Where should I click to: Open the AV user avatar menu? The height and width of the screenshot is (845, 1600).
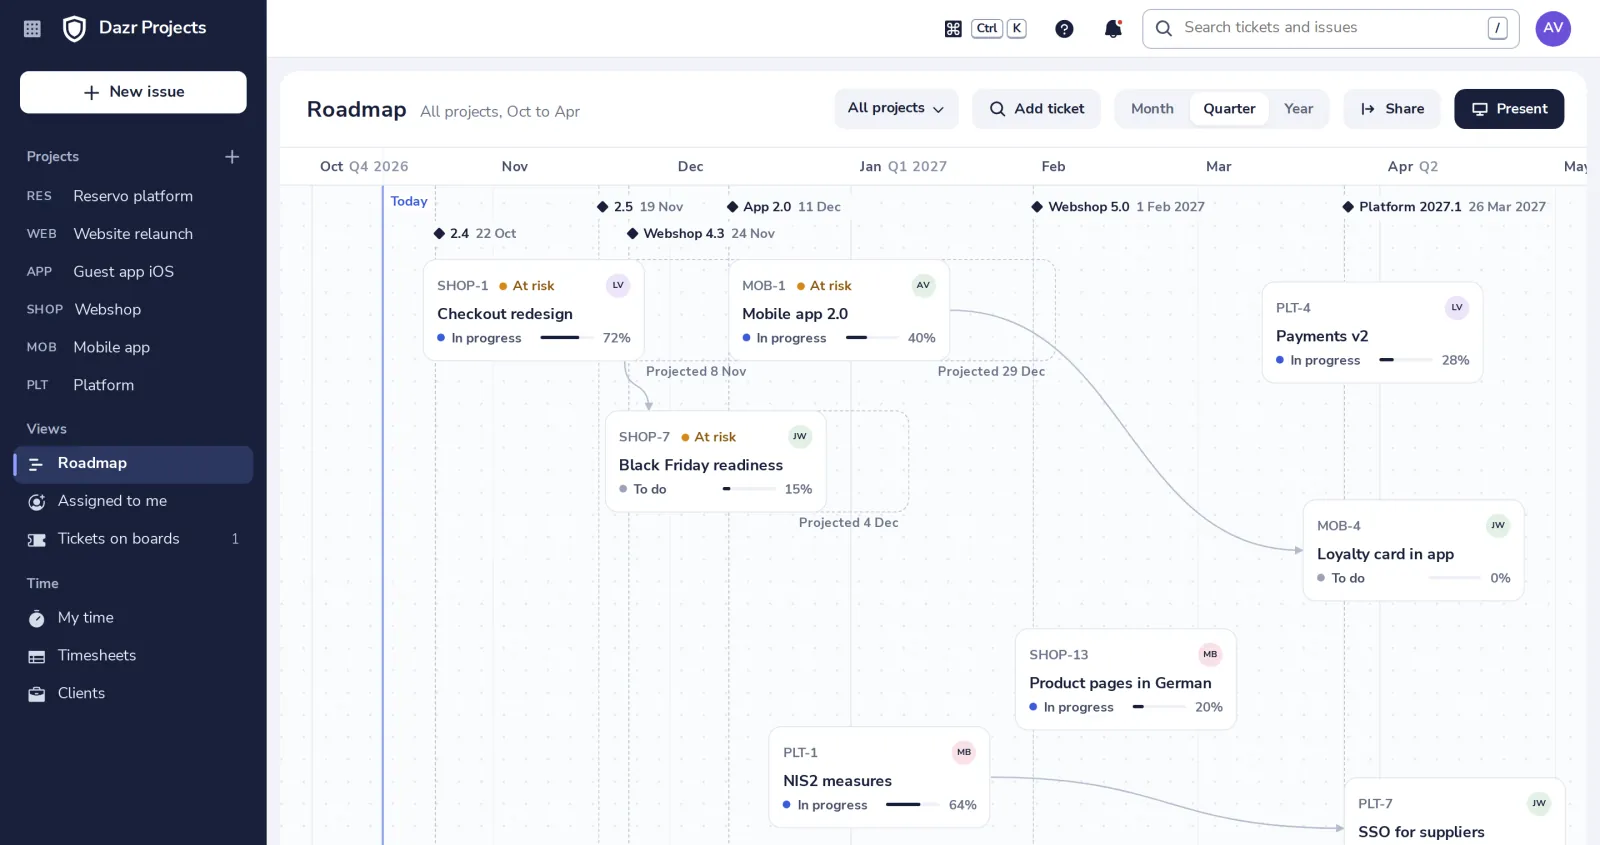pyautogui.click(x=1553, y=28)
